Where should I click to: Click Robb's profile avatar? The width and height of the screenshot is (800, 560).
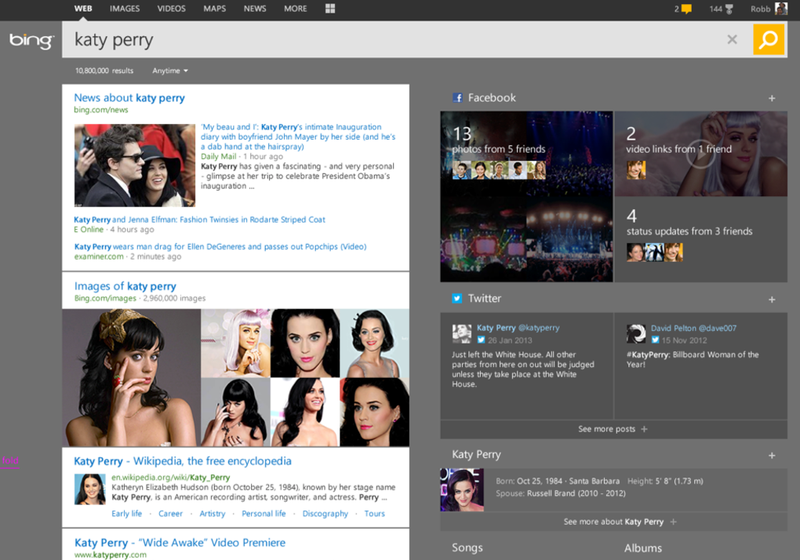coord(781,9)
